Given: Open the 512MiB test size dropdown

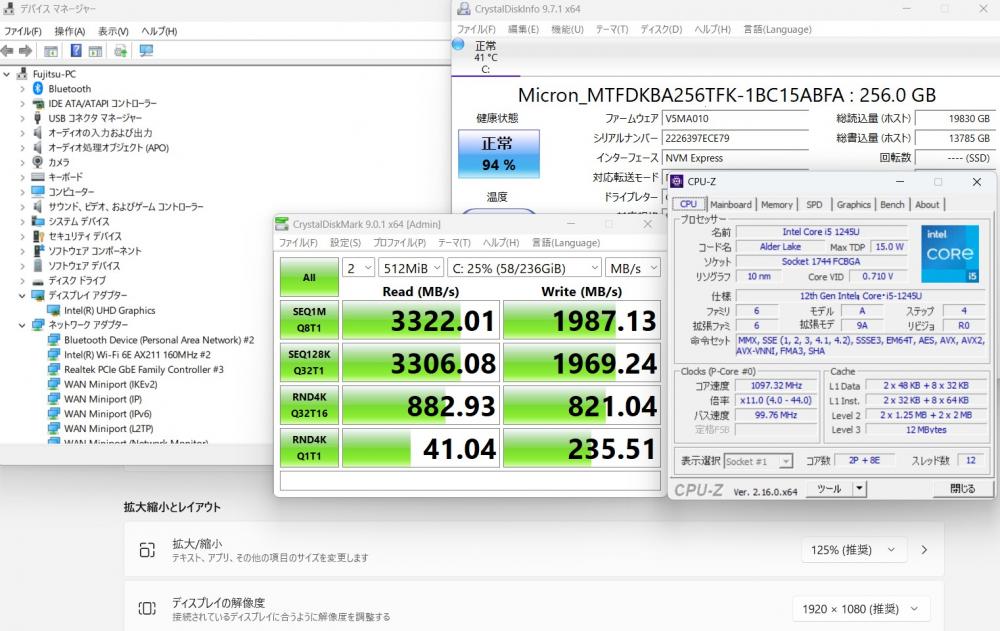Looking at the screenshot, I should coord(411,268).
